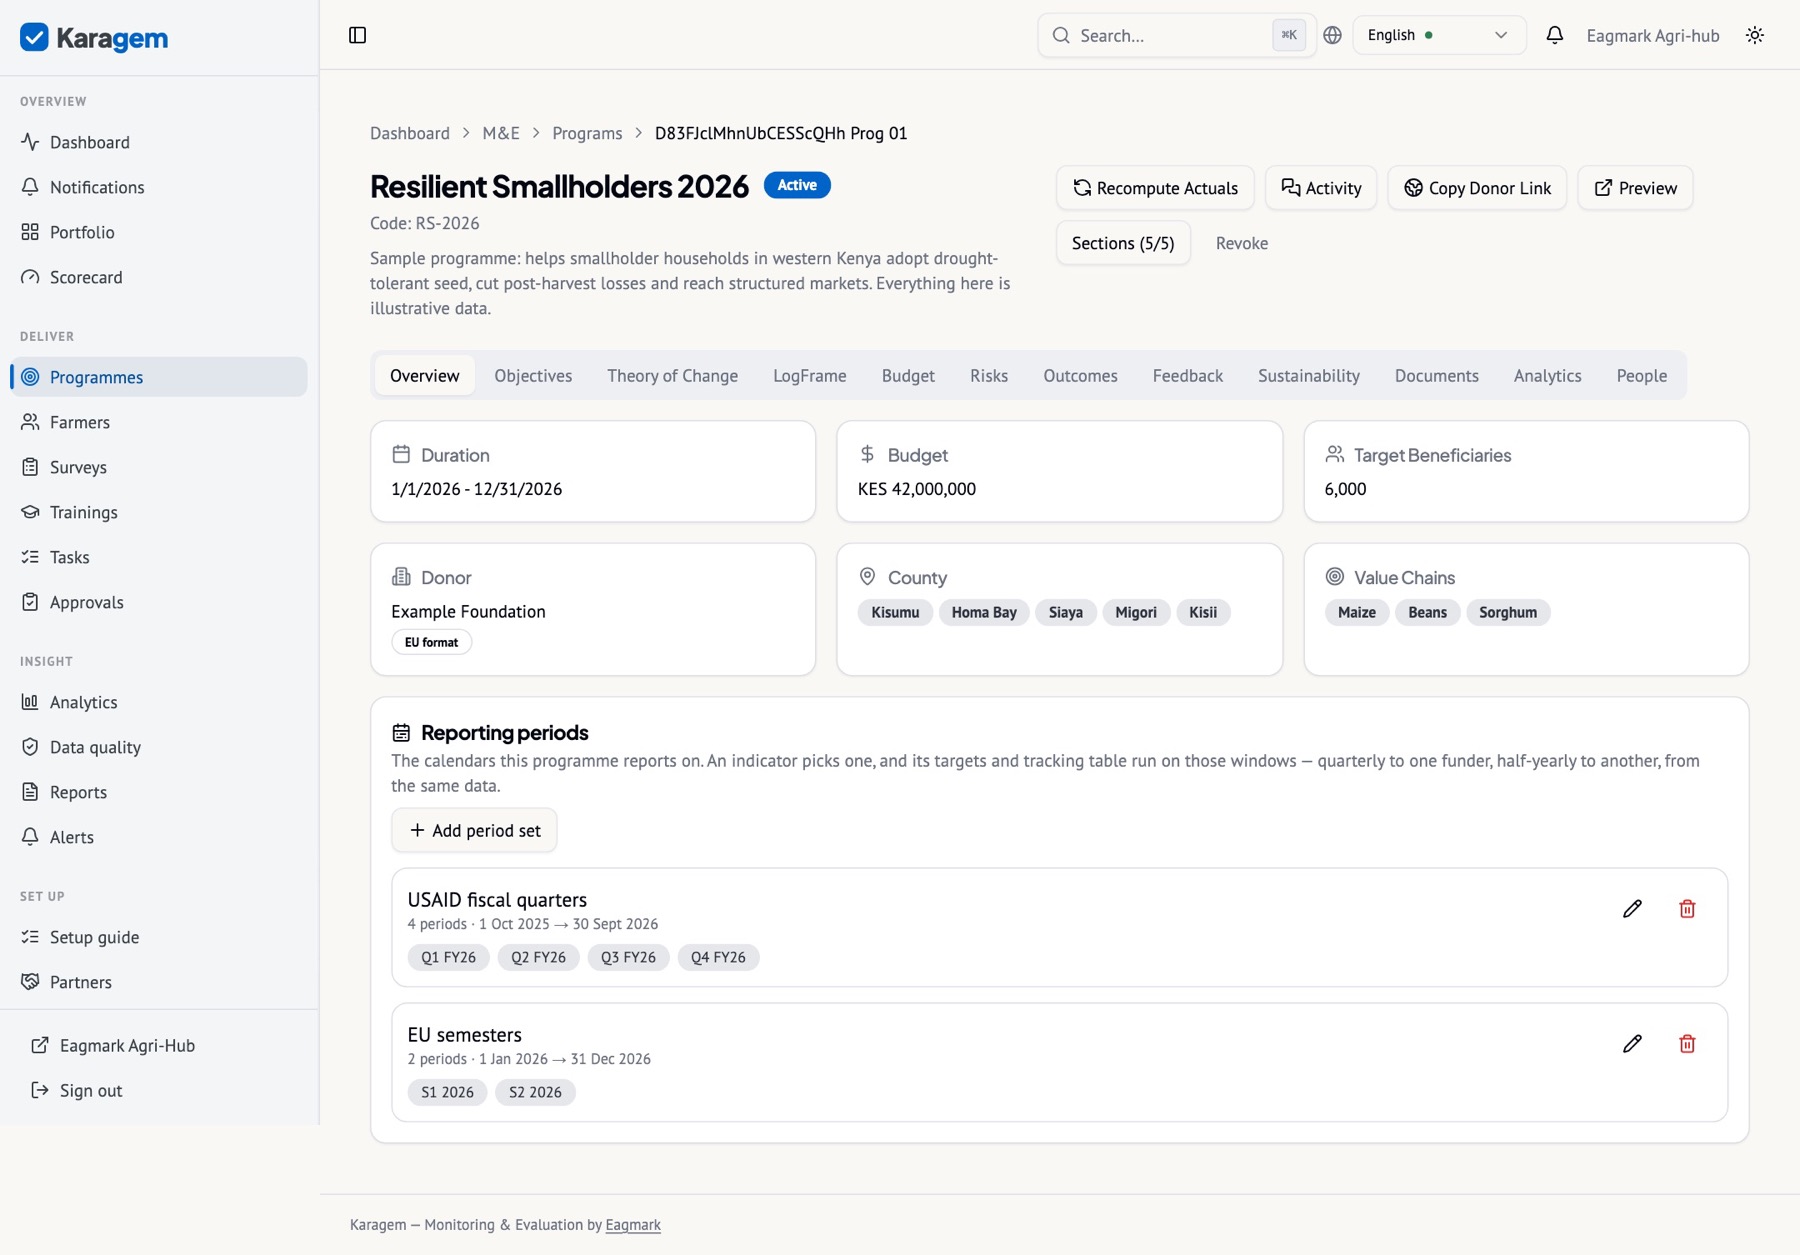Open the Budget tab
The height and width of the screenshot is (1255, 1800).
point(908,376)
